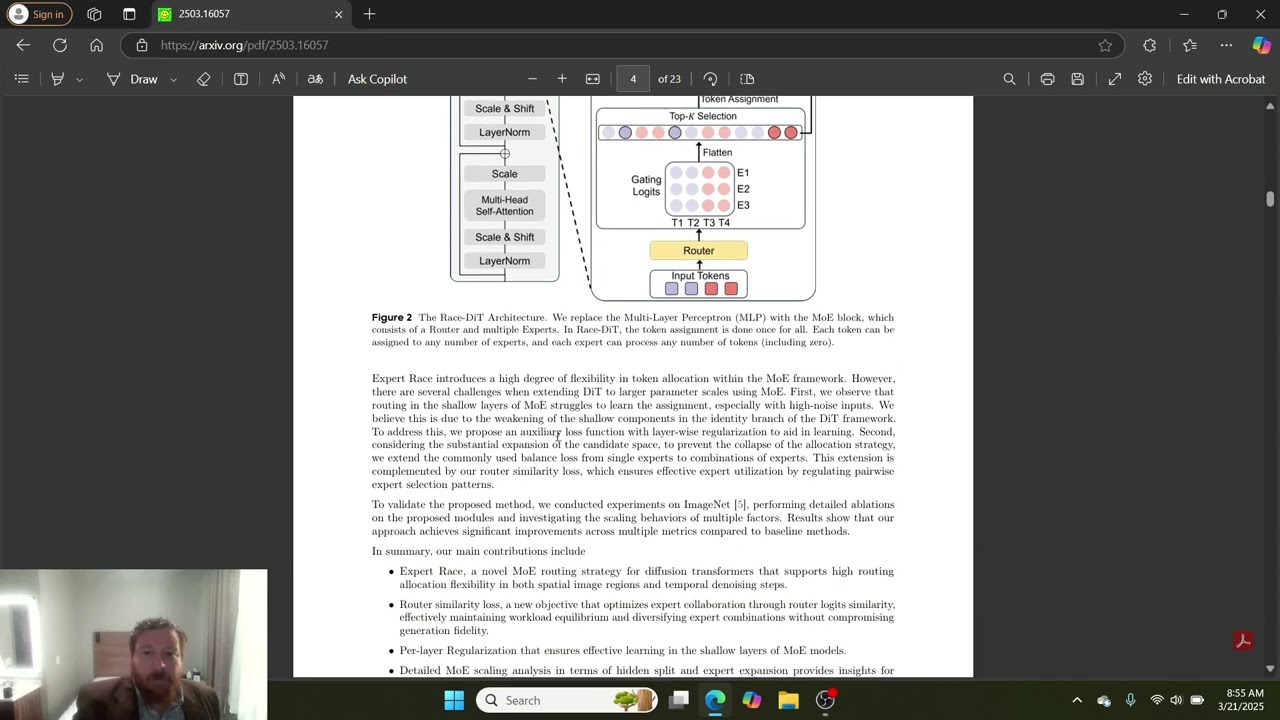Go to the browser home page

[96, 45]
